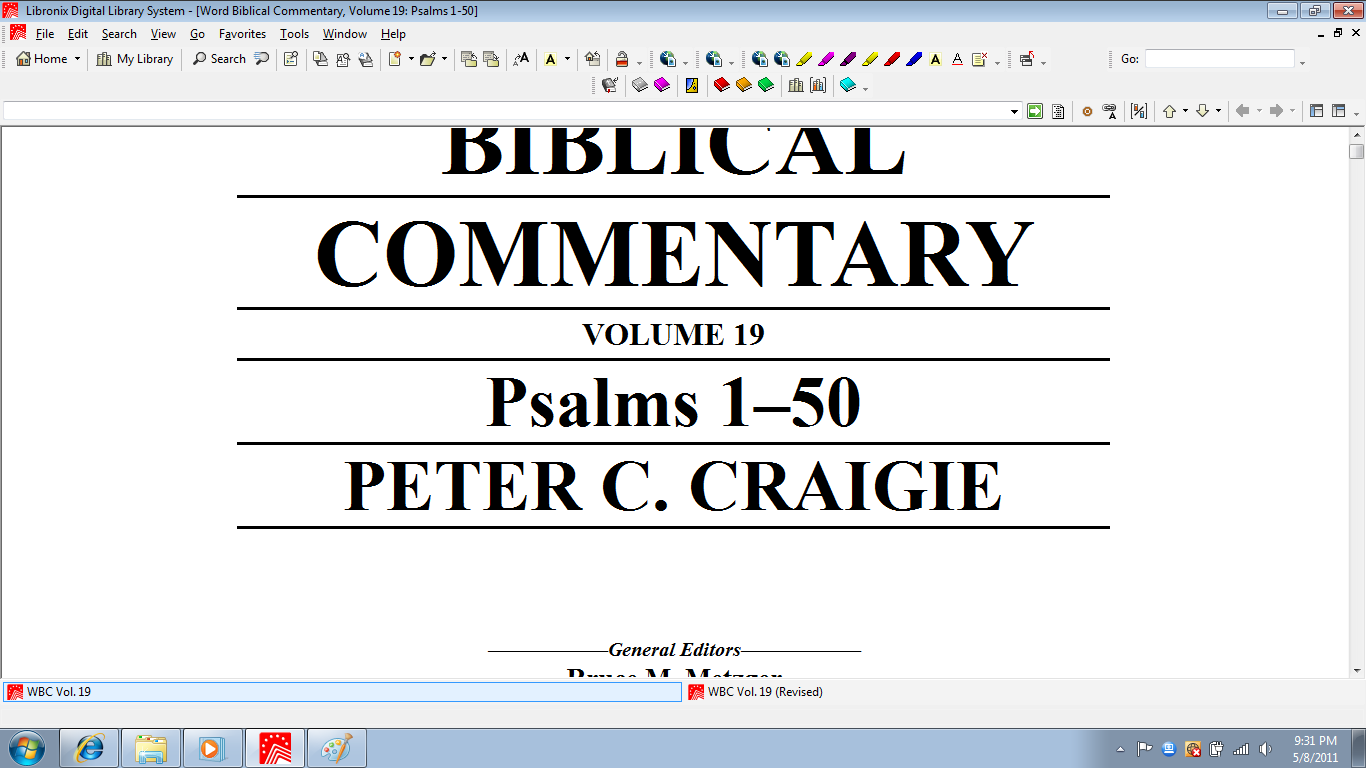
Task: Click the green Go arrow button
Action: tap(1036, 111)
